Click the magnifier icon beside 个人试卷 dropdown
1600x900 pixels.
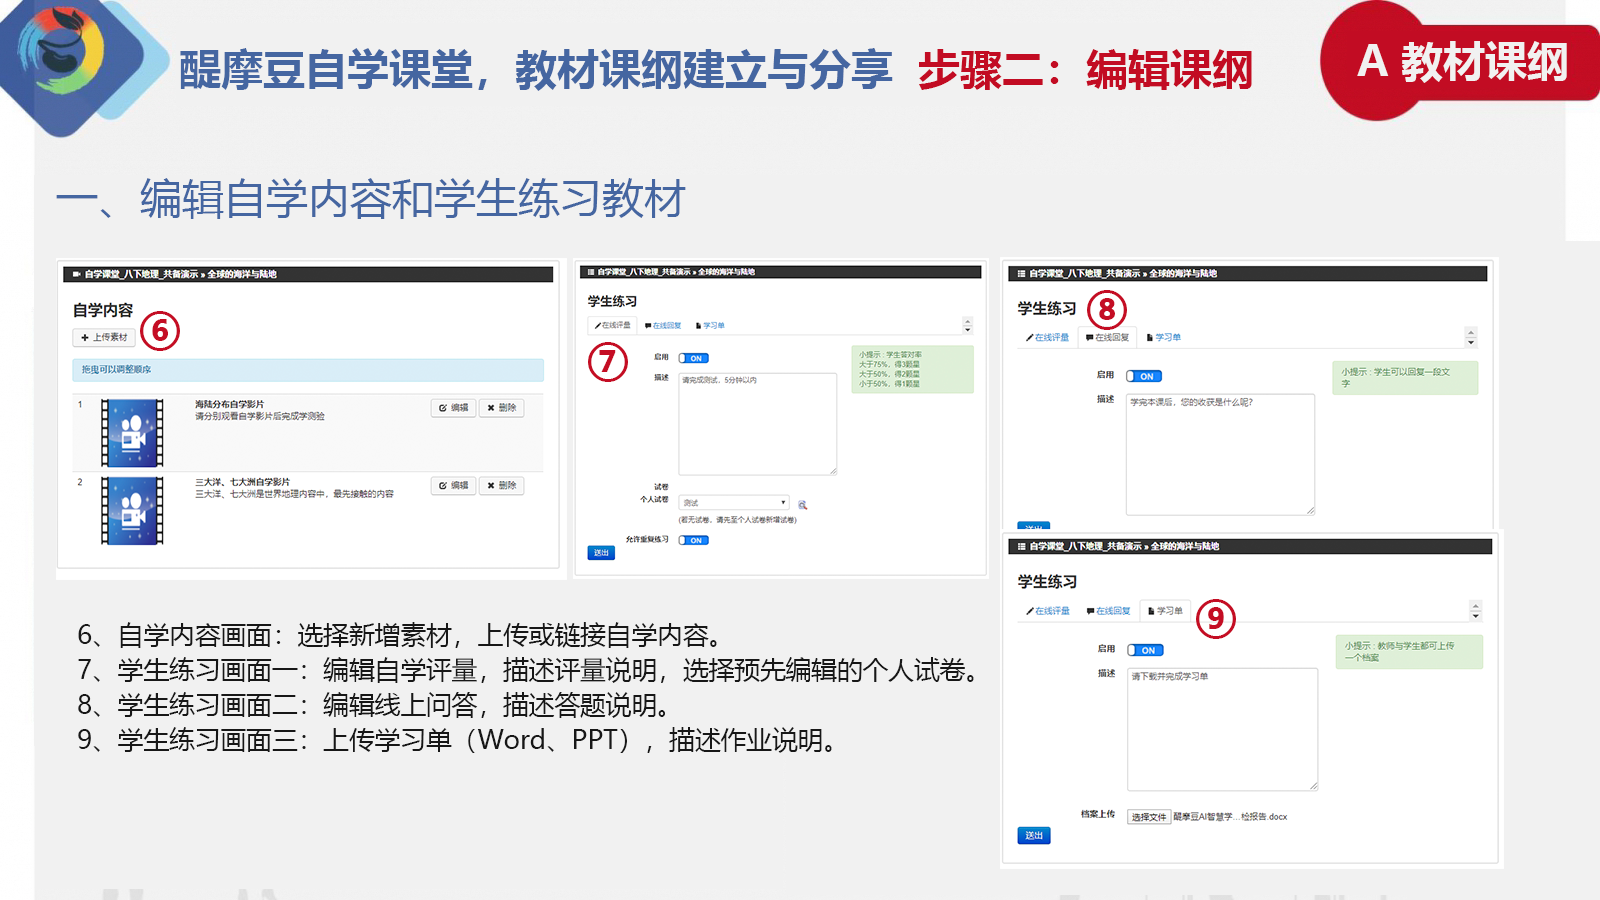coord(802,505)
